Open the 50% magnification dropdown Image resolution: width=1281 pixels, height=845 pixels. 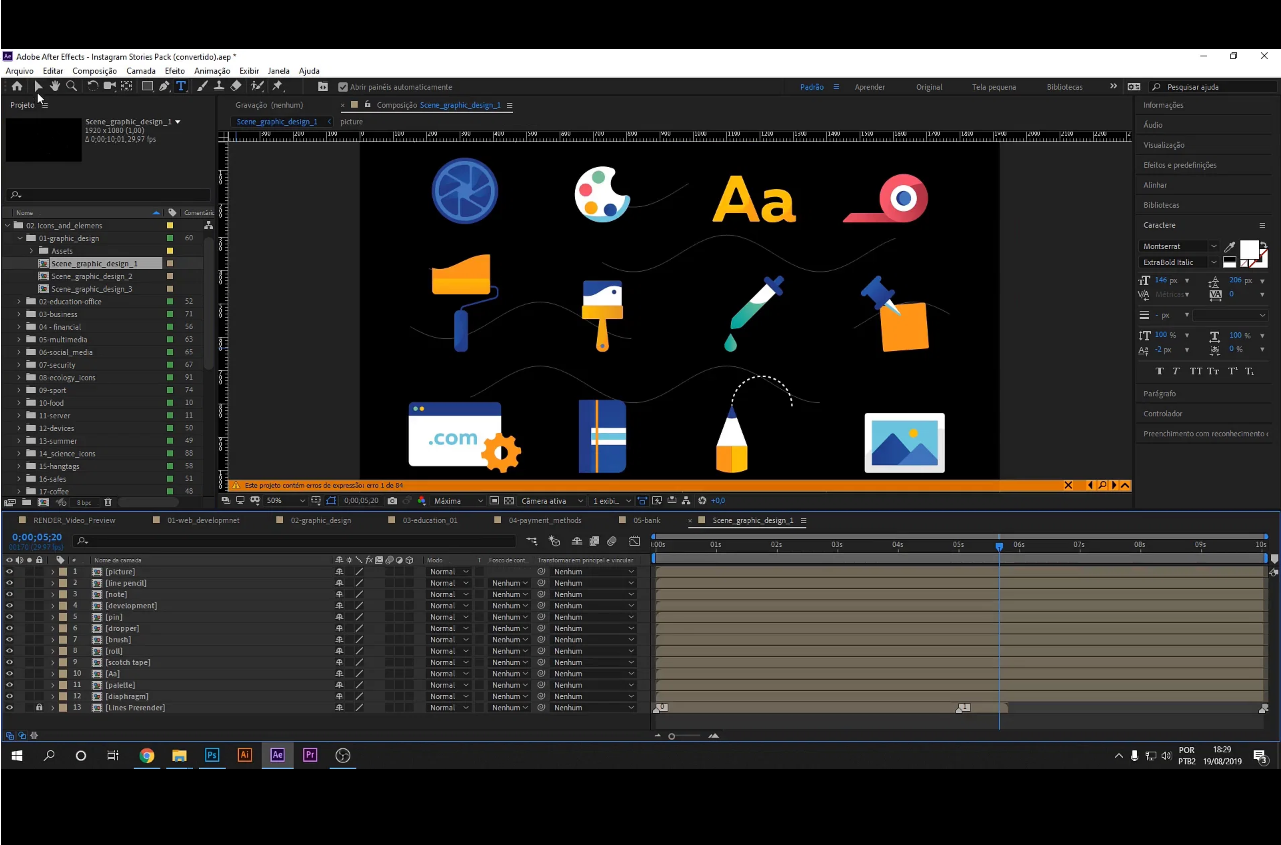(x=287, y=500)
